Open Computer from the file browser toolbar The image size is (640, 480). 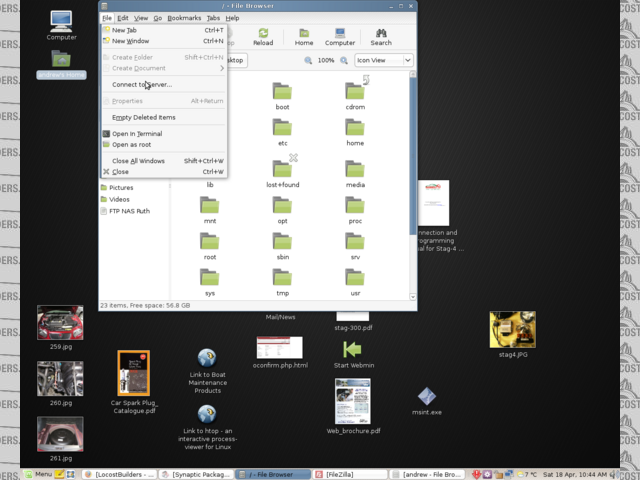click(340, 36)
